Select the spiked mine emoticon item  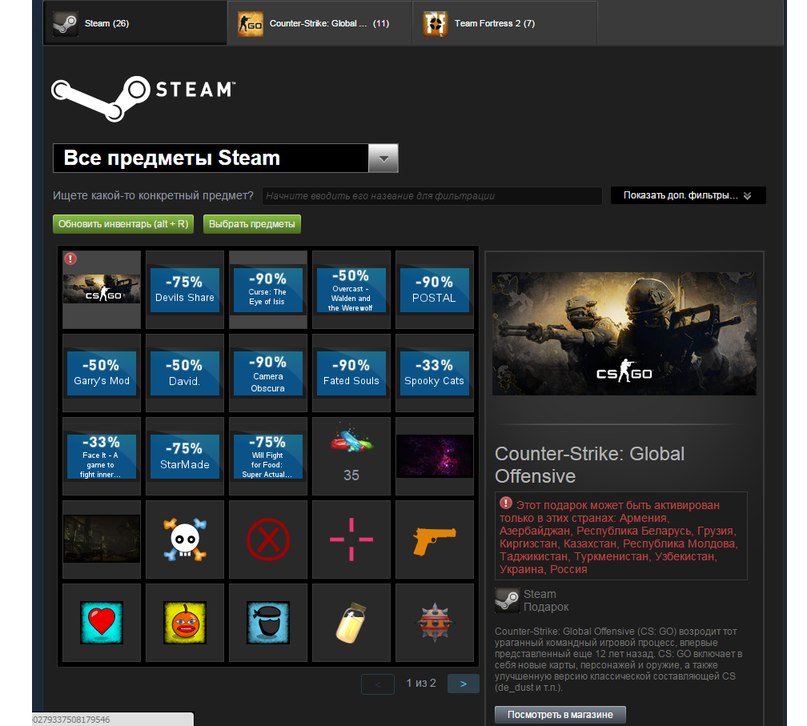click(434, 623)
